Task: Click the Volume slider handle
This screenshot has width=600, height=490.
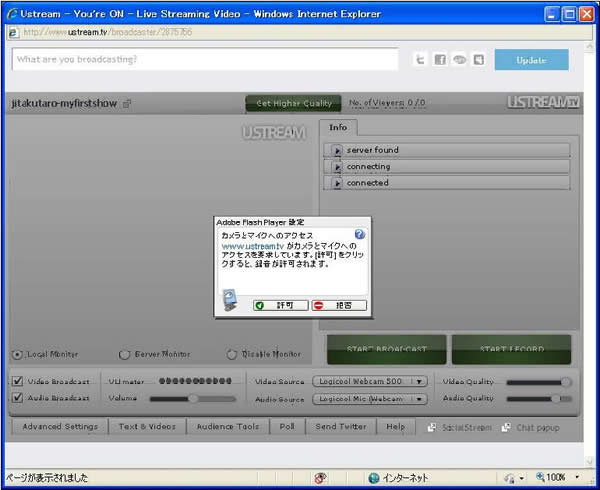Action: click(193, 399)
